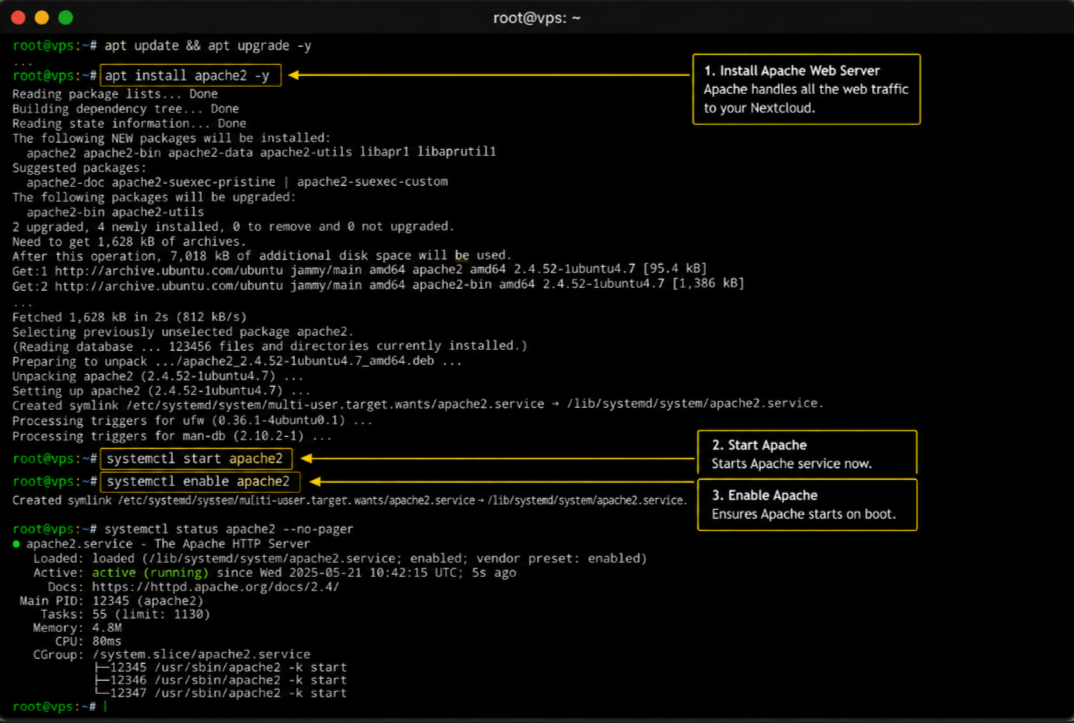Click the "Building dependency tree... Done" line
The image size is (1074, 723).
(125, 109)
